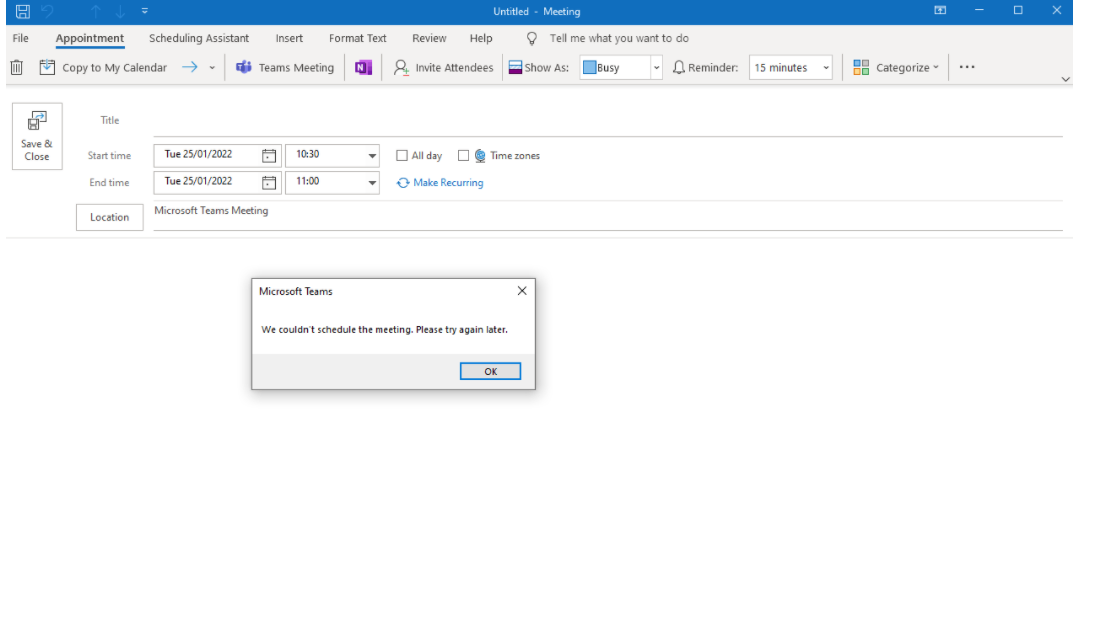
Task: Click the Make Recurring link
Action: 440,182
